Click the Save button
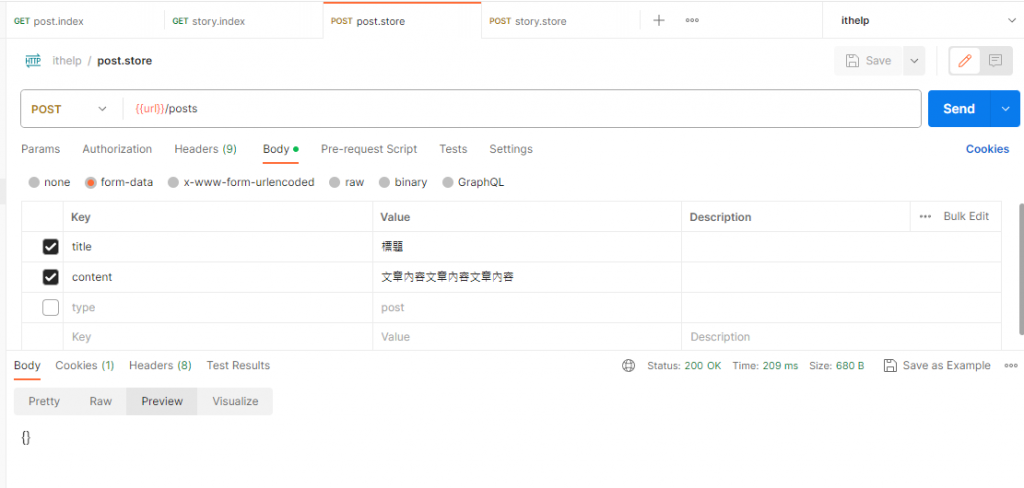1024x488 pixels. pos(869,61)
